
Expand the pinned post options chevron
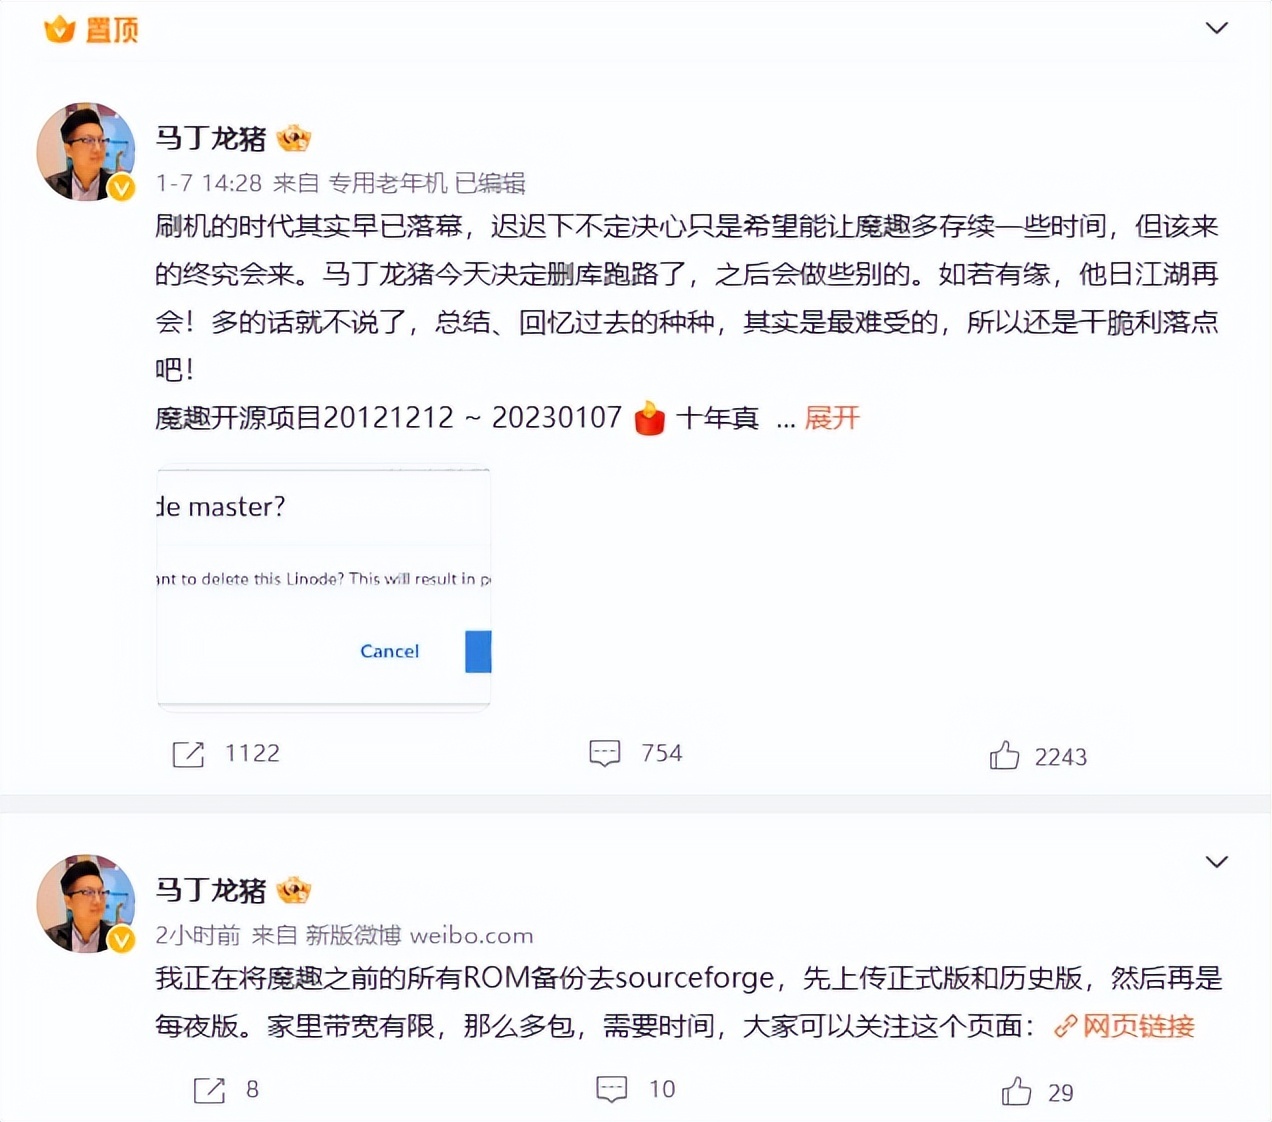[x=1216, y=28]
